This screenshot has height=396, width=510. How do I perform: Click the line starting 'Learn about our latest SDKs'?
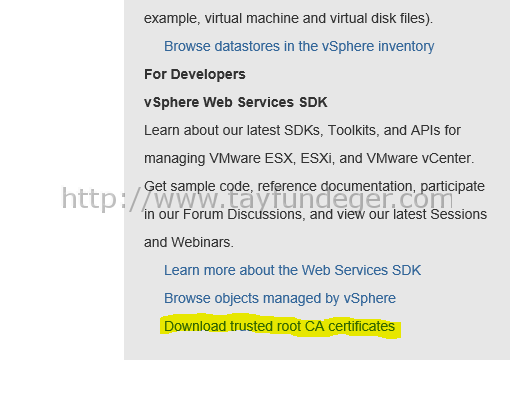click(302, 130)
